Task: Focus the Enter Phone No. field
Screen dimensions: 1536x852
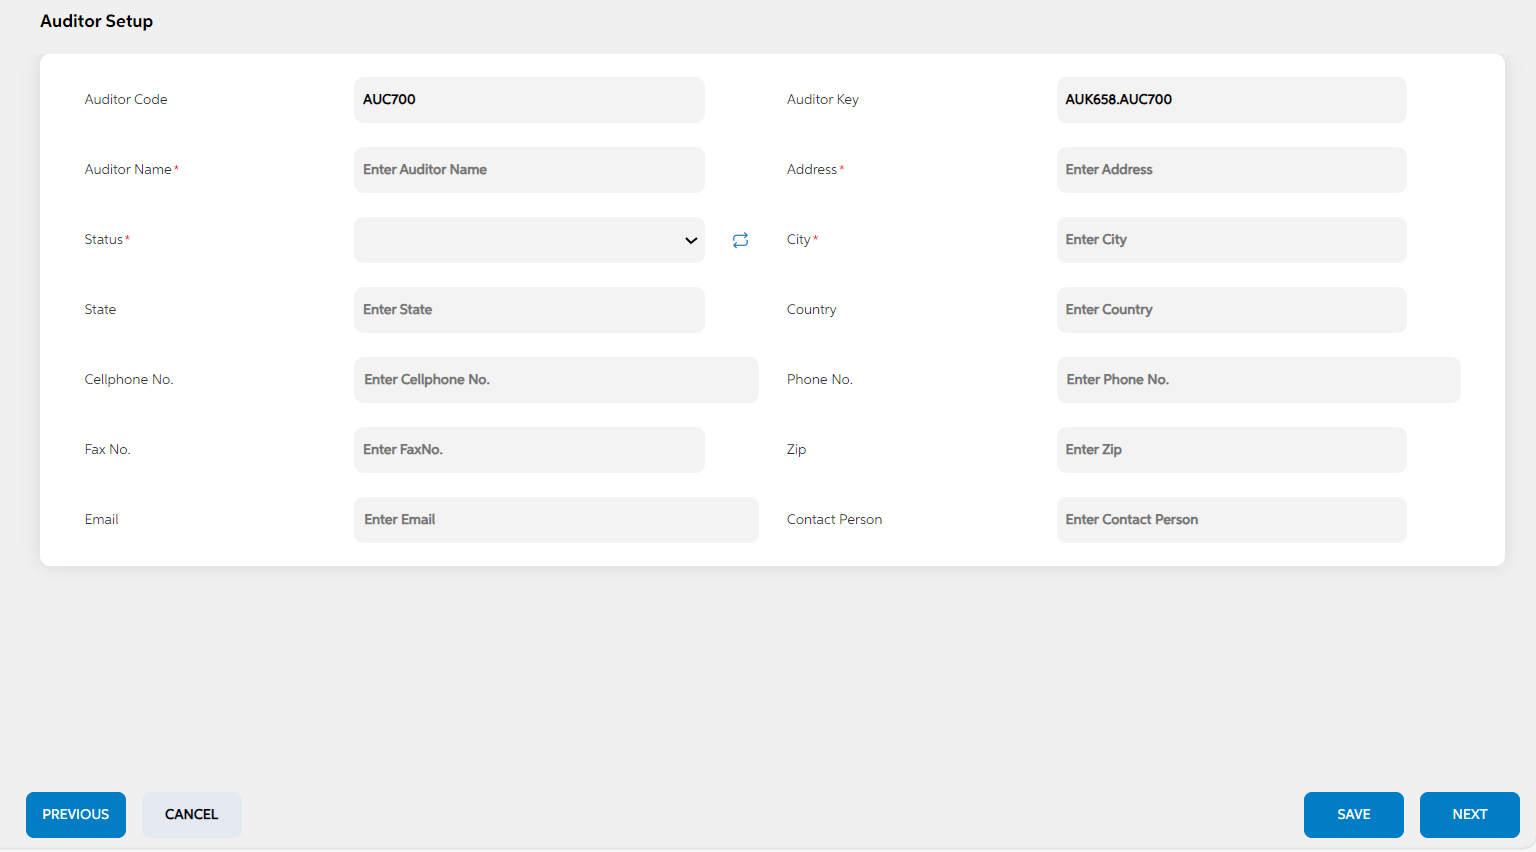Action: (x=1258, y=380)
